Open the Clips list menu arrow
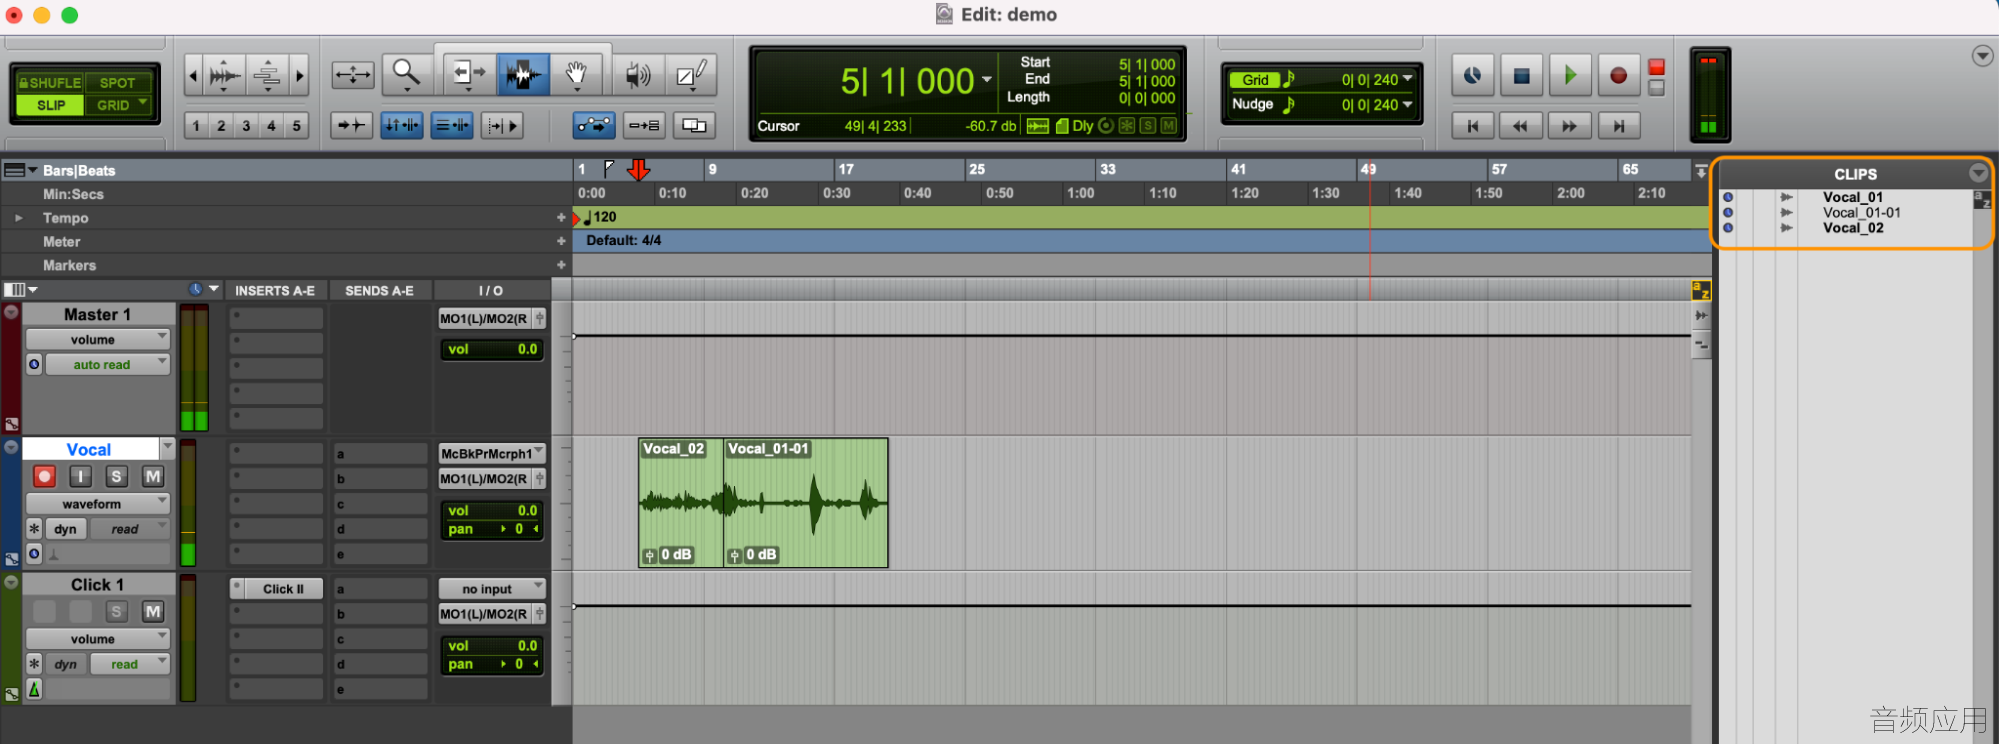This screenshot has height=744, width=1999. [1978, 173]
